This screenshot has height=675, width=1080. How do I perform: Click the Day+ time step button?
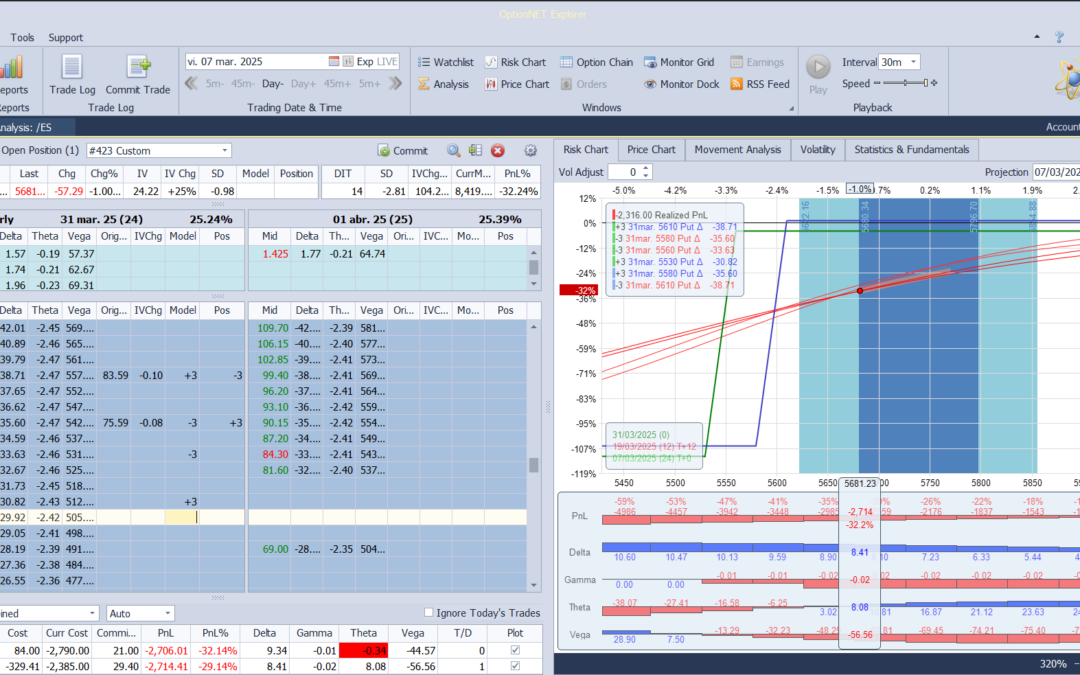[303, 83]
